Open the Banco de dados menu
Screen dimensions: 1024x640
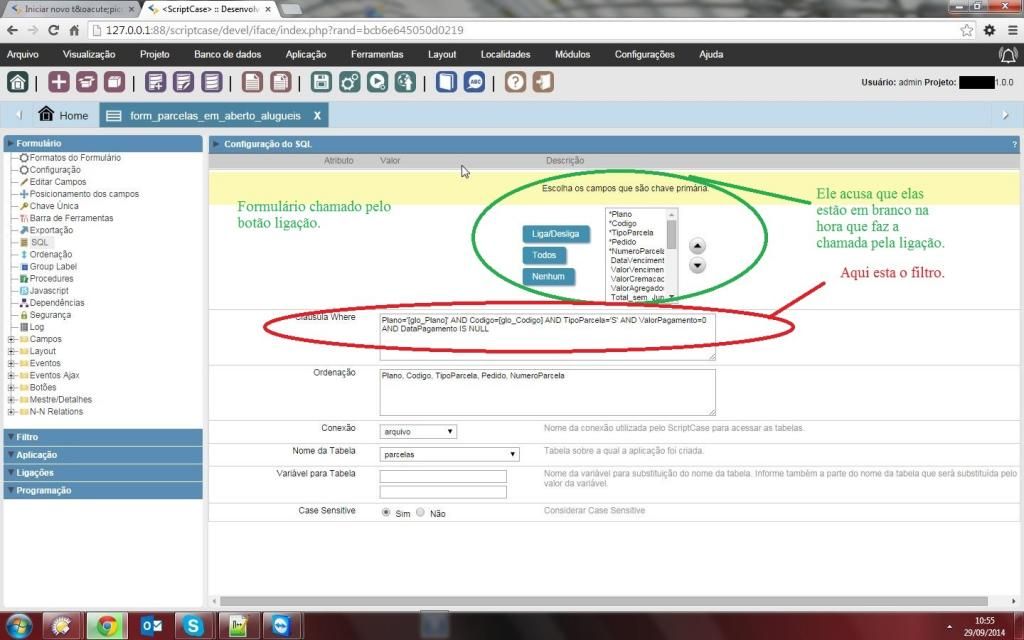[x=227, y=54]
